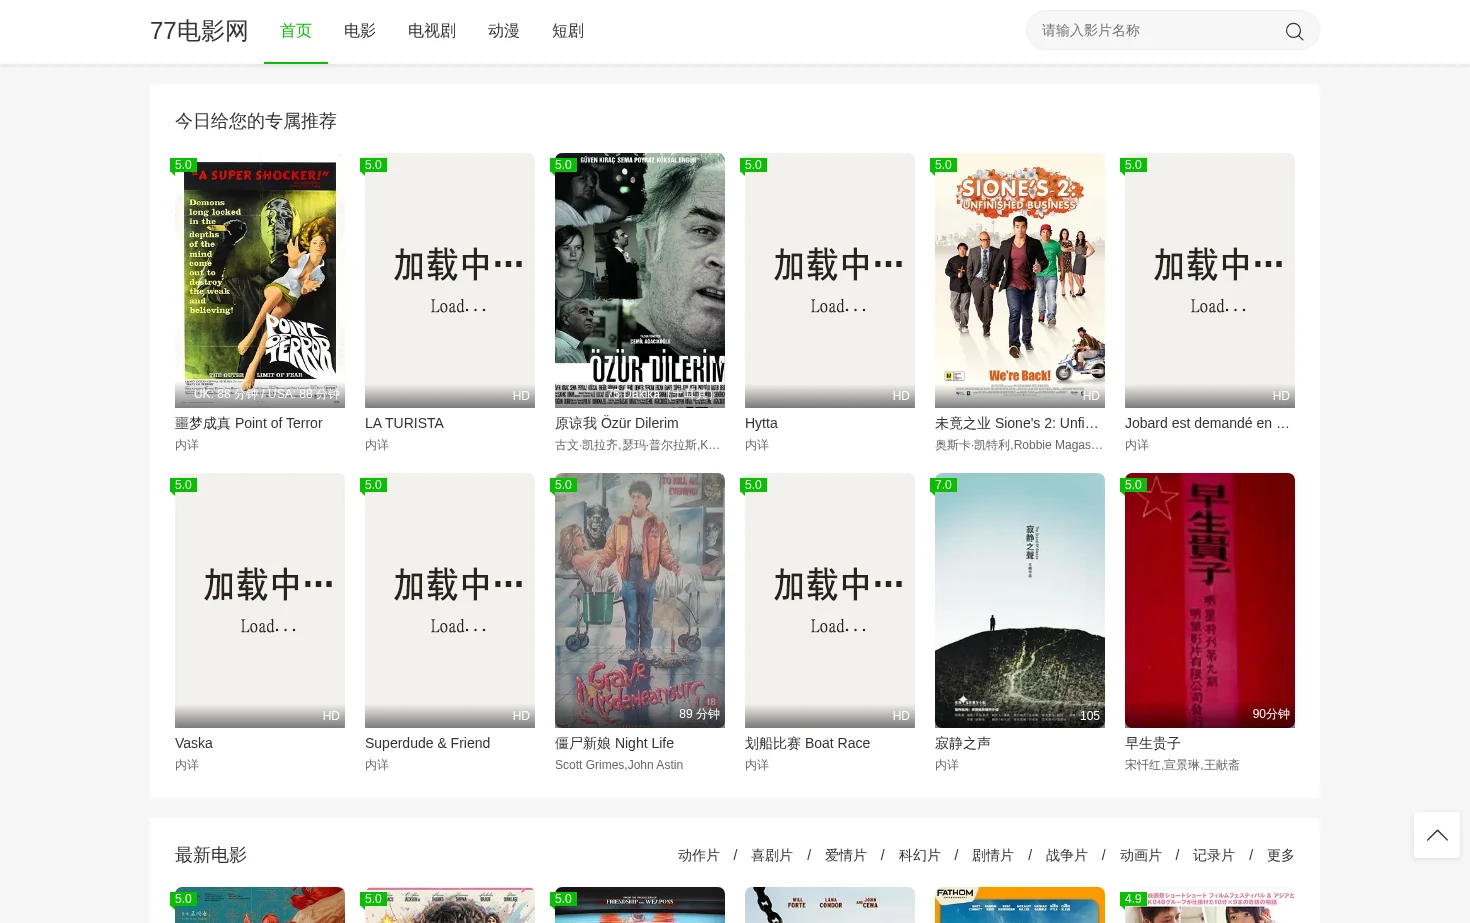Open the Boat Race loading poster
1470x923 pixels.
click(830, 600)
